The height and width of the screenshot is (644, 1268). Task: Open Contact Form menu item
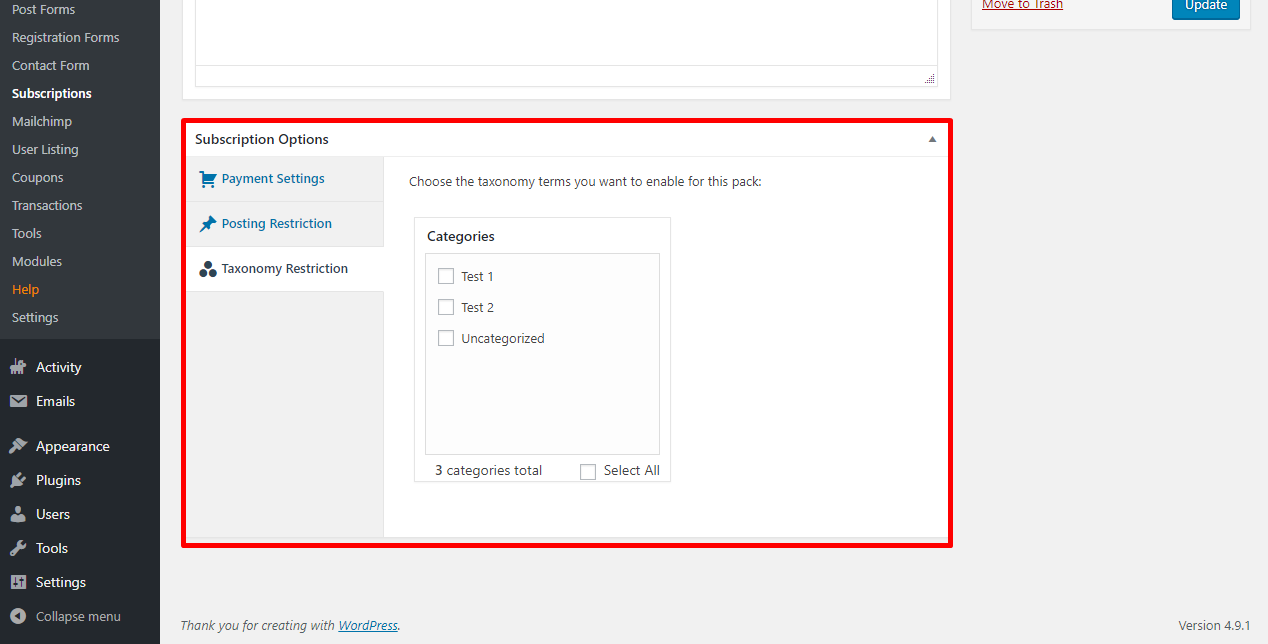point(50,65)
